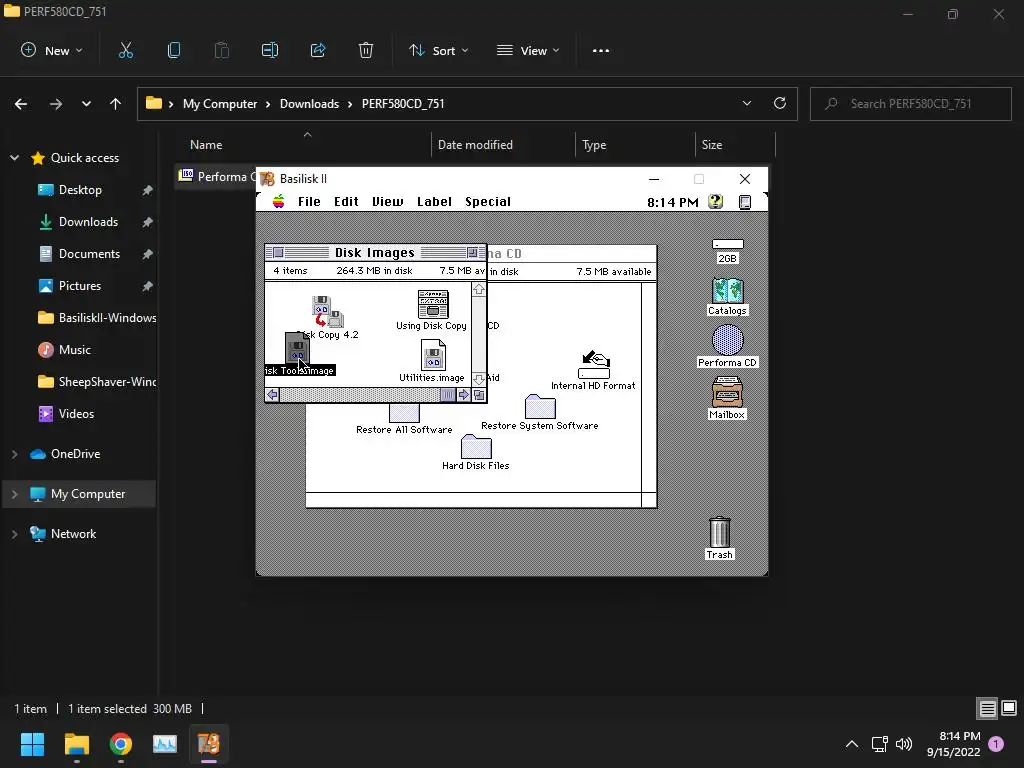Click the New button in Explorer toolbar
This screenshot has width=1024, height=768.
point(52,50)
